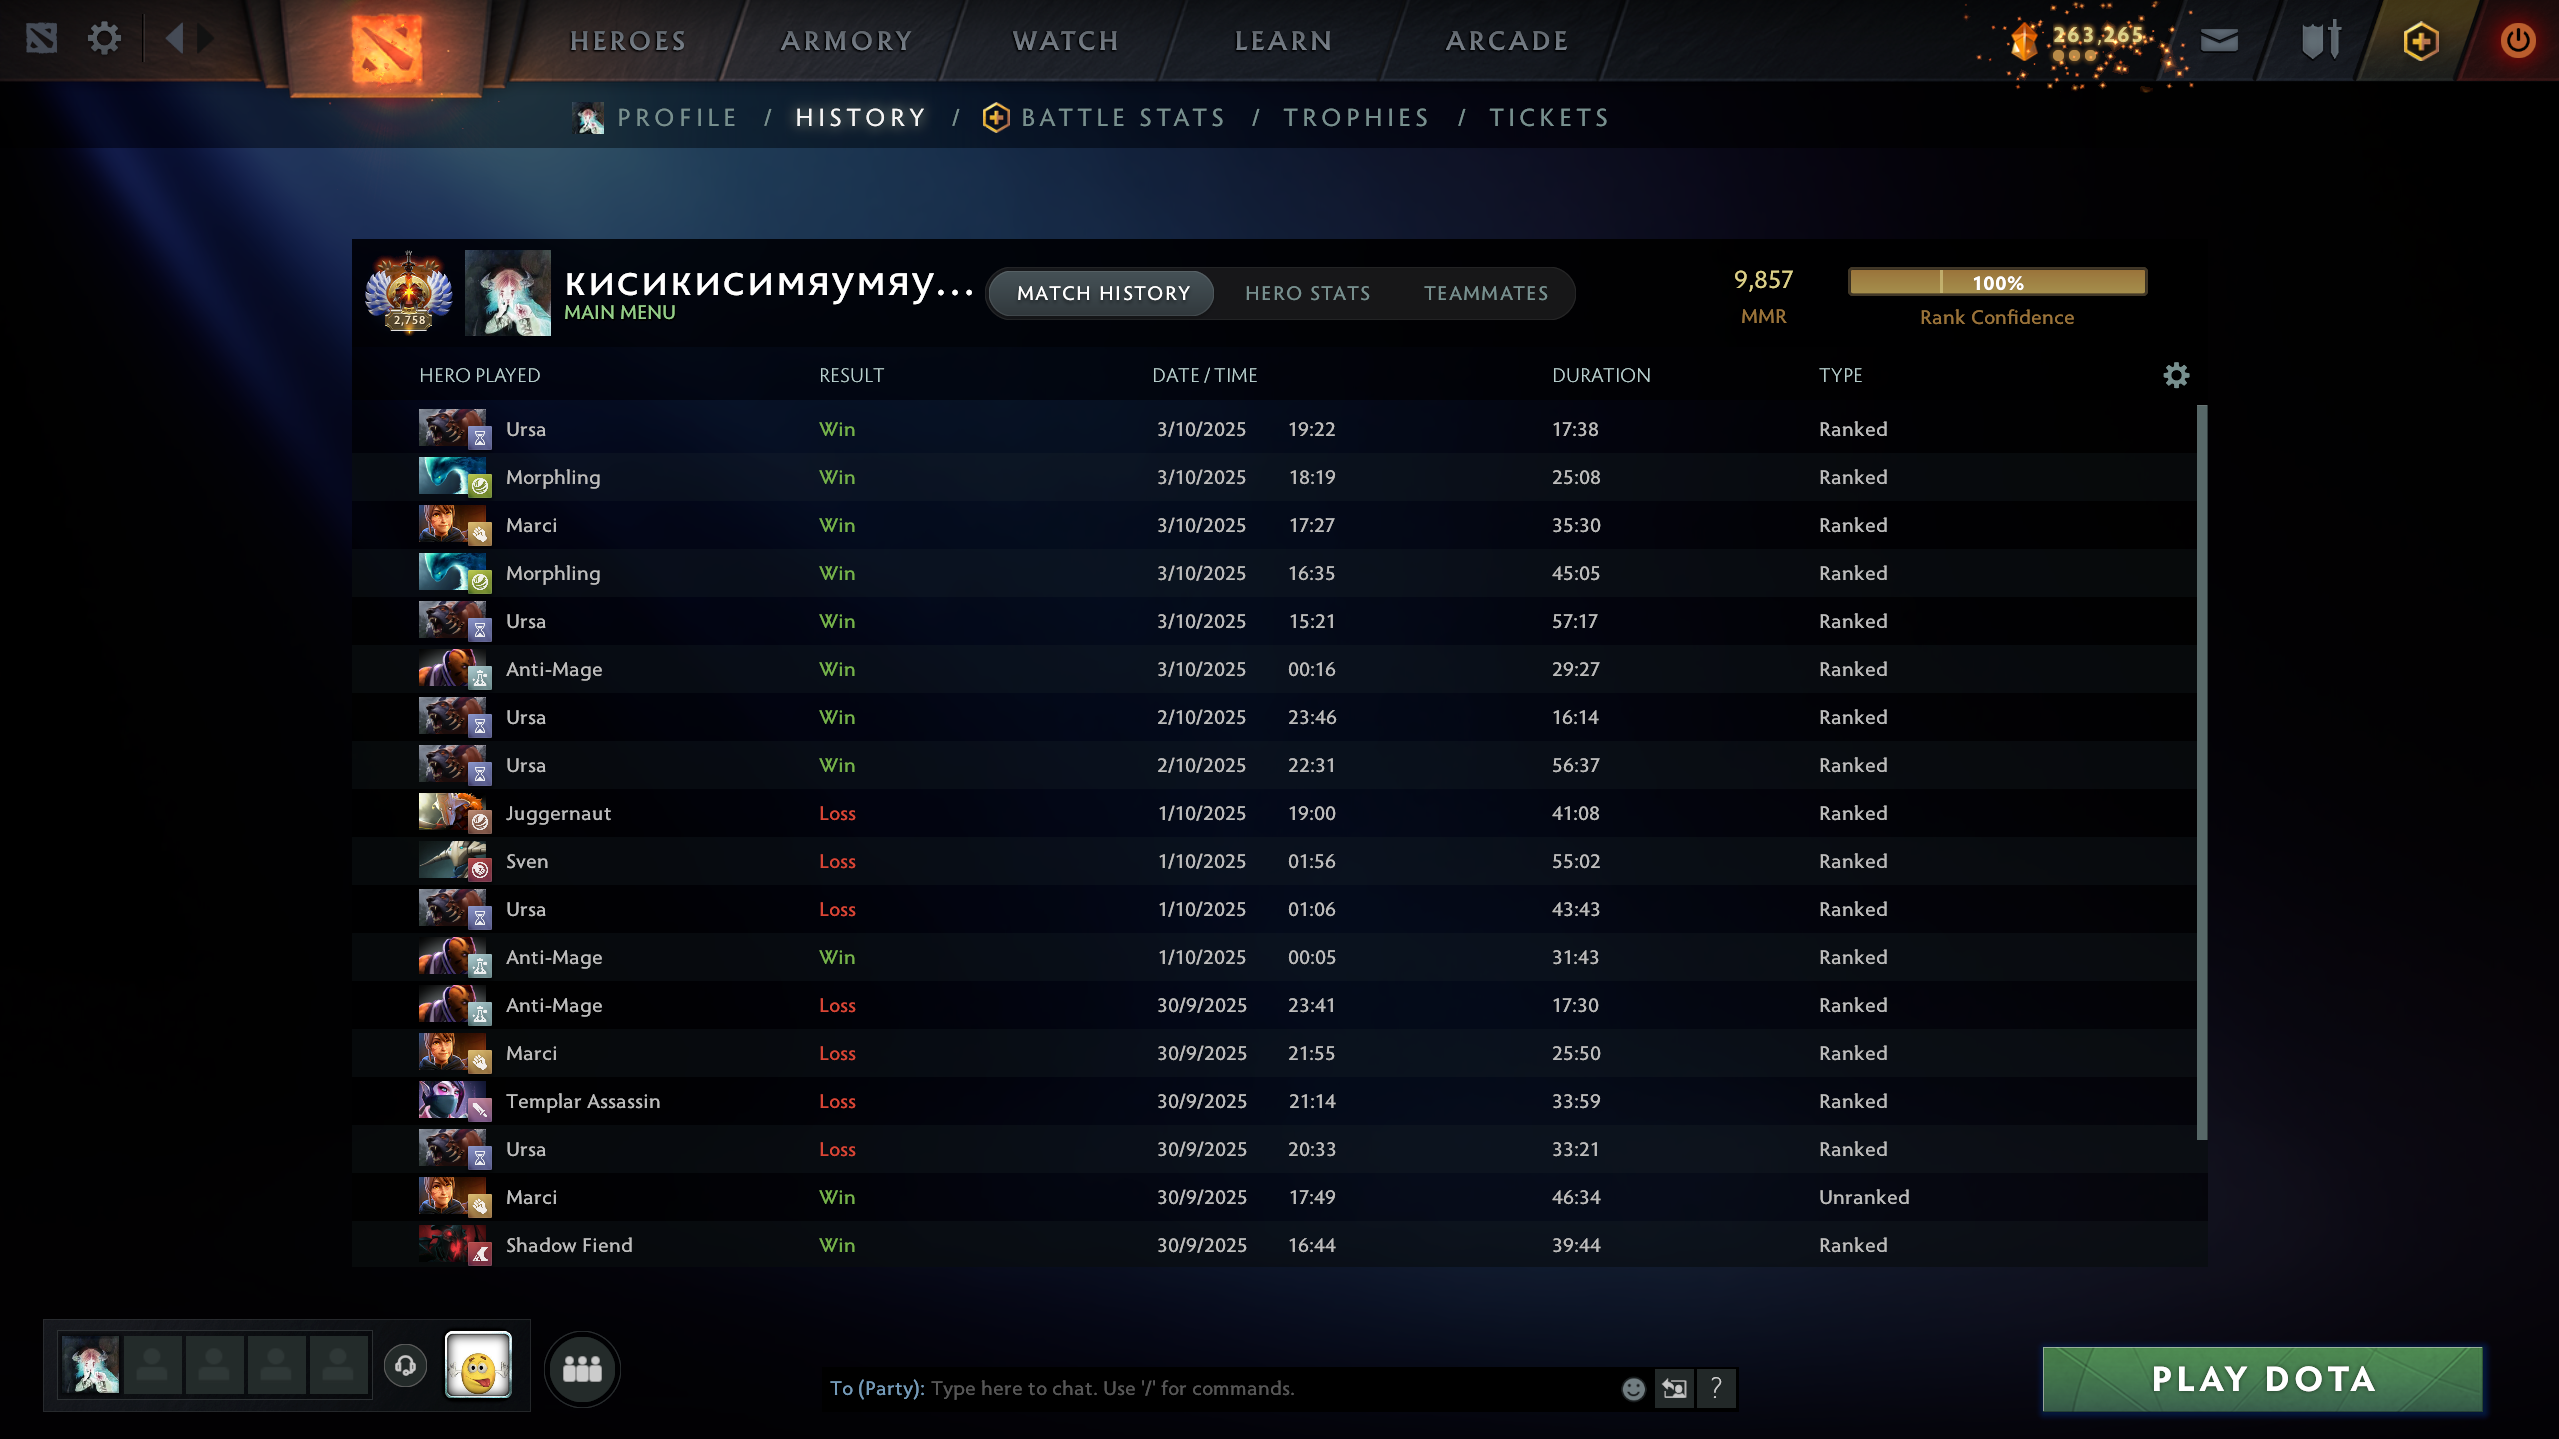Switch to the TROPHIES tab

1357,118
